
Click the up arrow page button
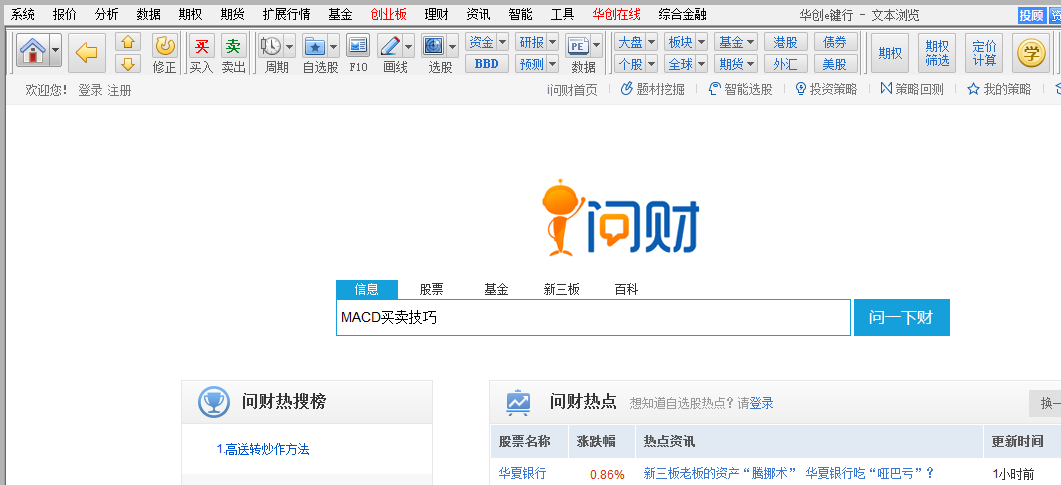(x=128, y=43)
